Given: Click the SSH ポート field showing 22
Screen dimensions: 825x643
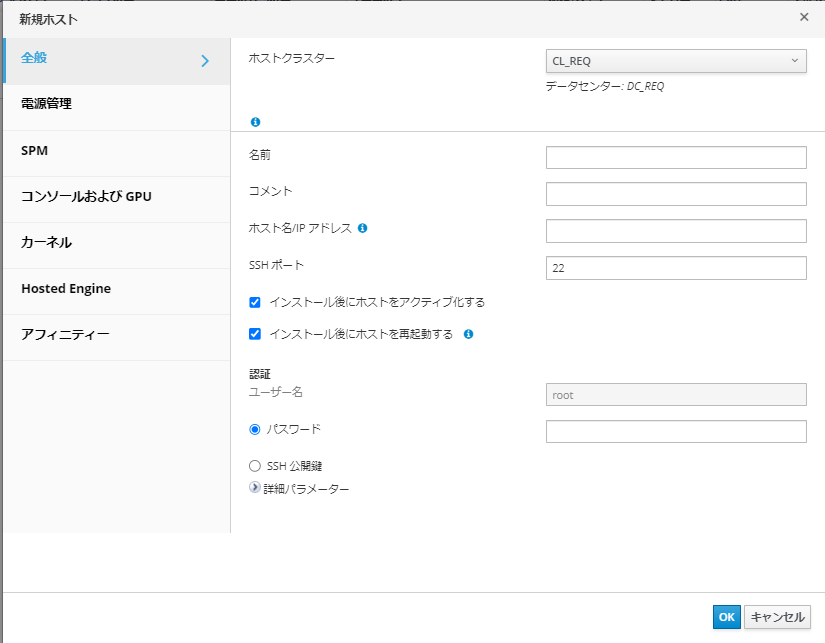Looking at the screenshot, I should click(x=676, y=268).
